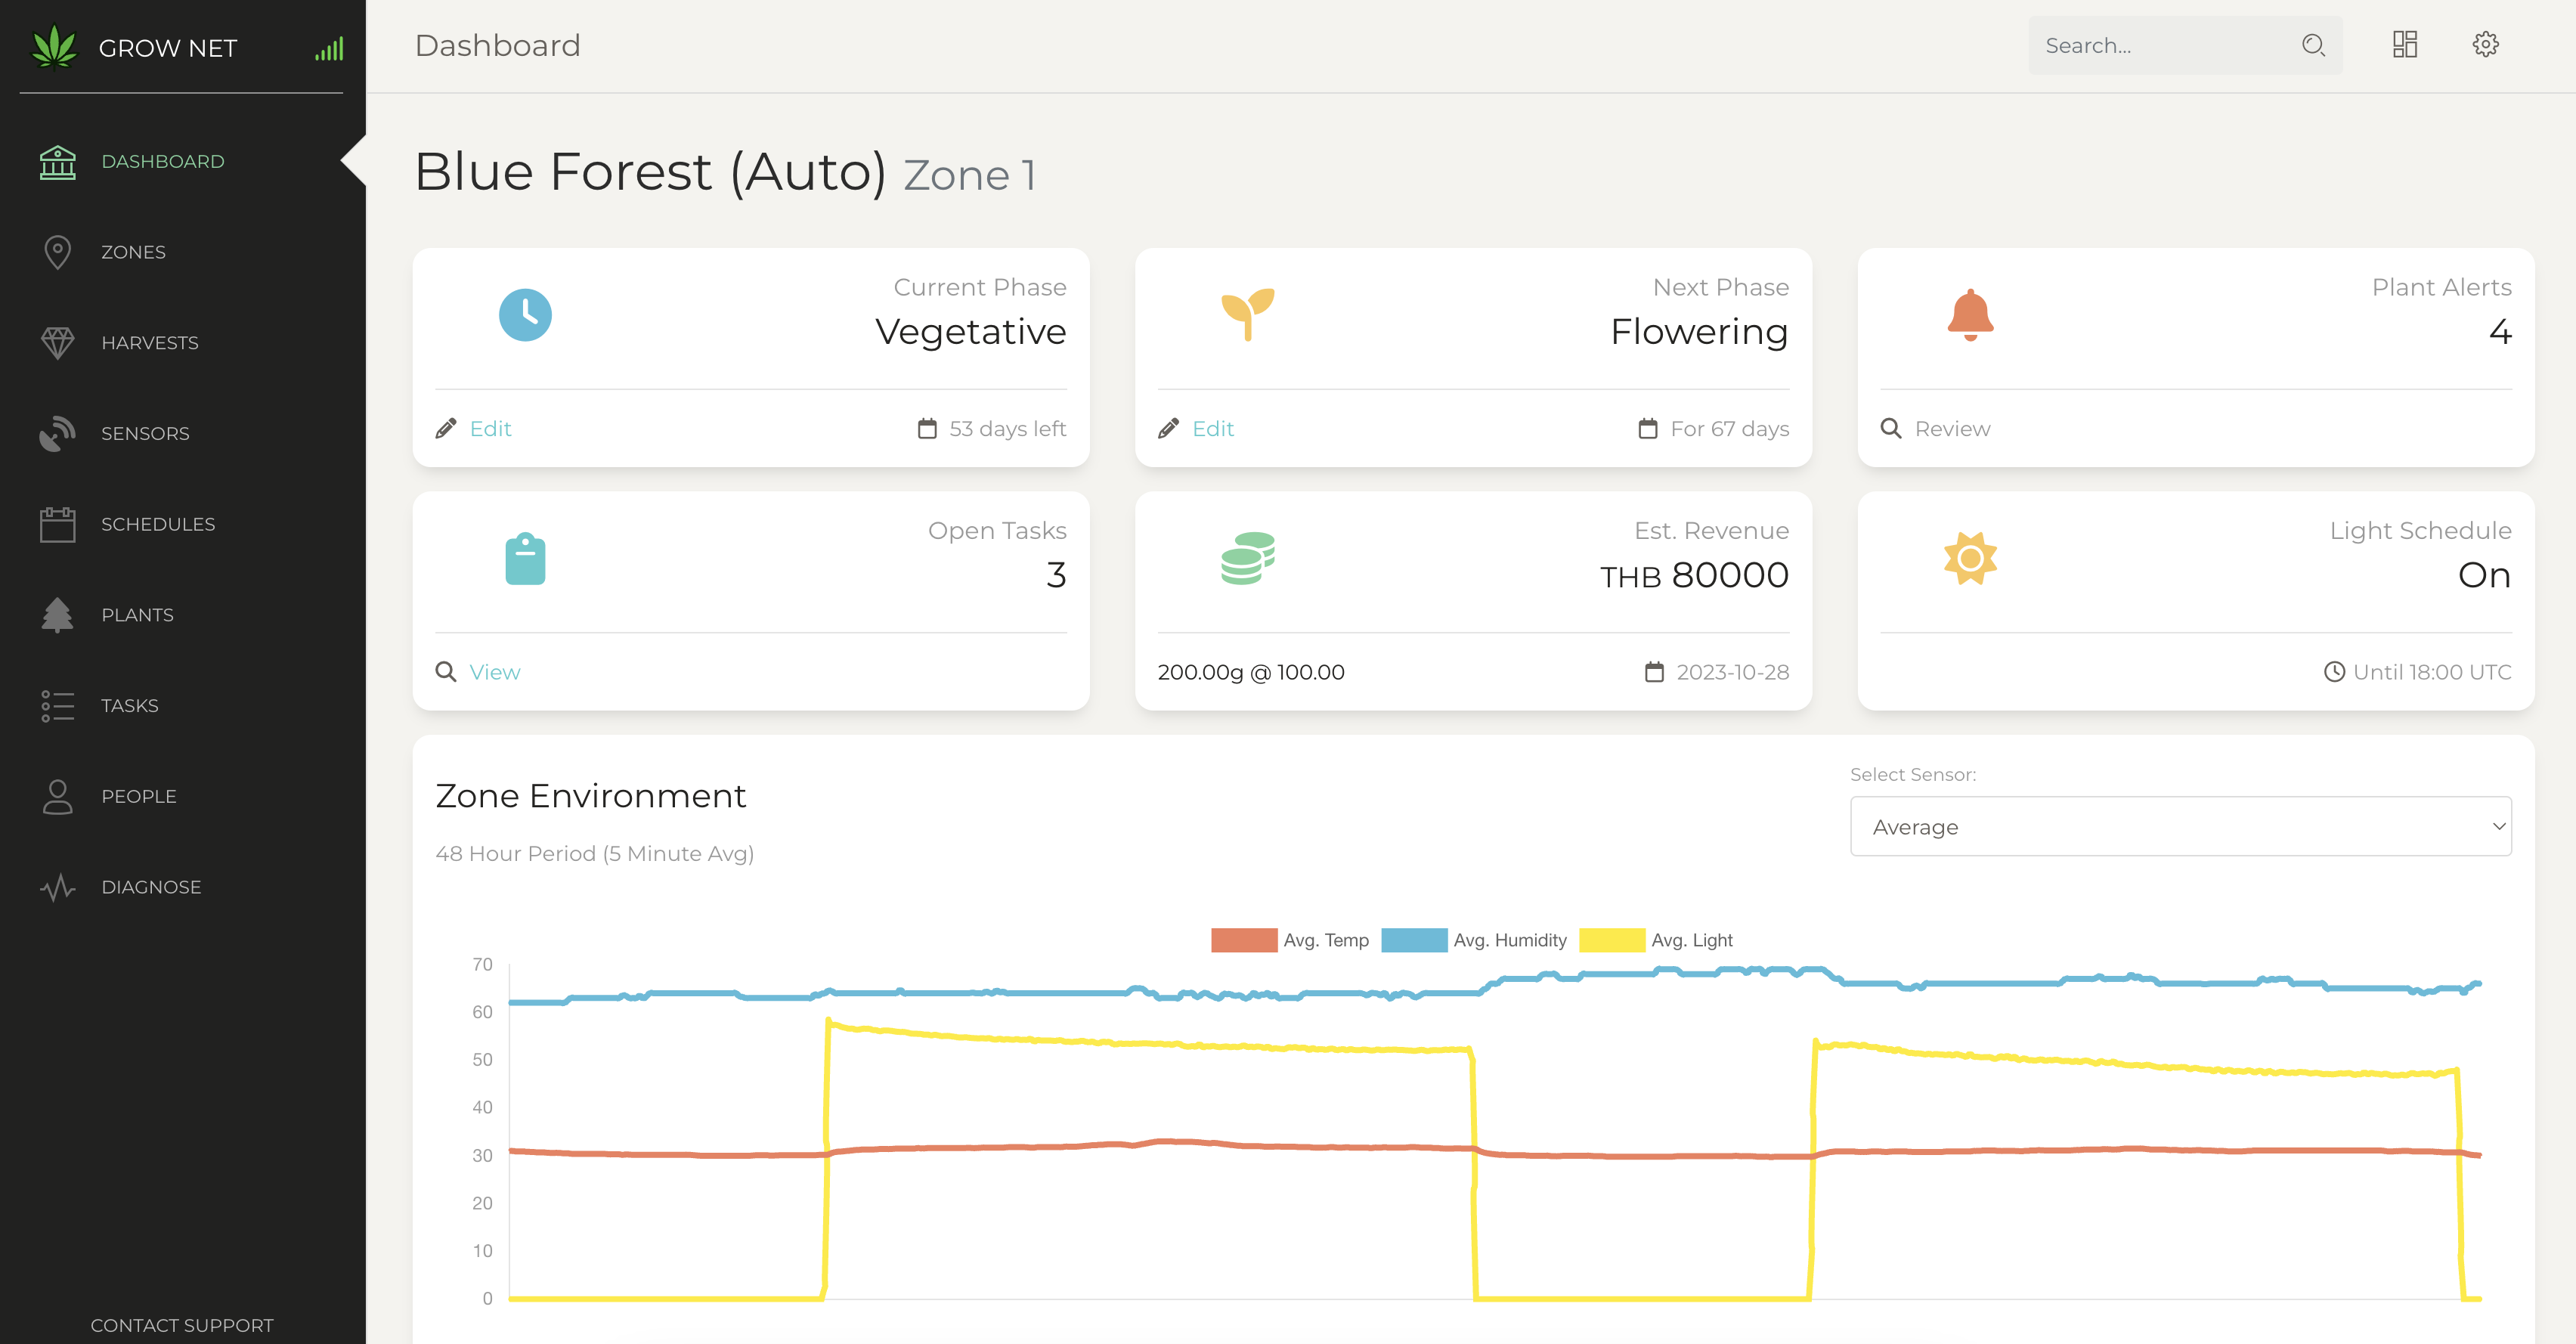This screenshot has width=2576, height=1344.
Task: Open the Zones menu item
Action: (133, 252)
